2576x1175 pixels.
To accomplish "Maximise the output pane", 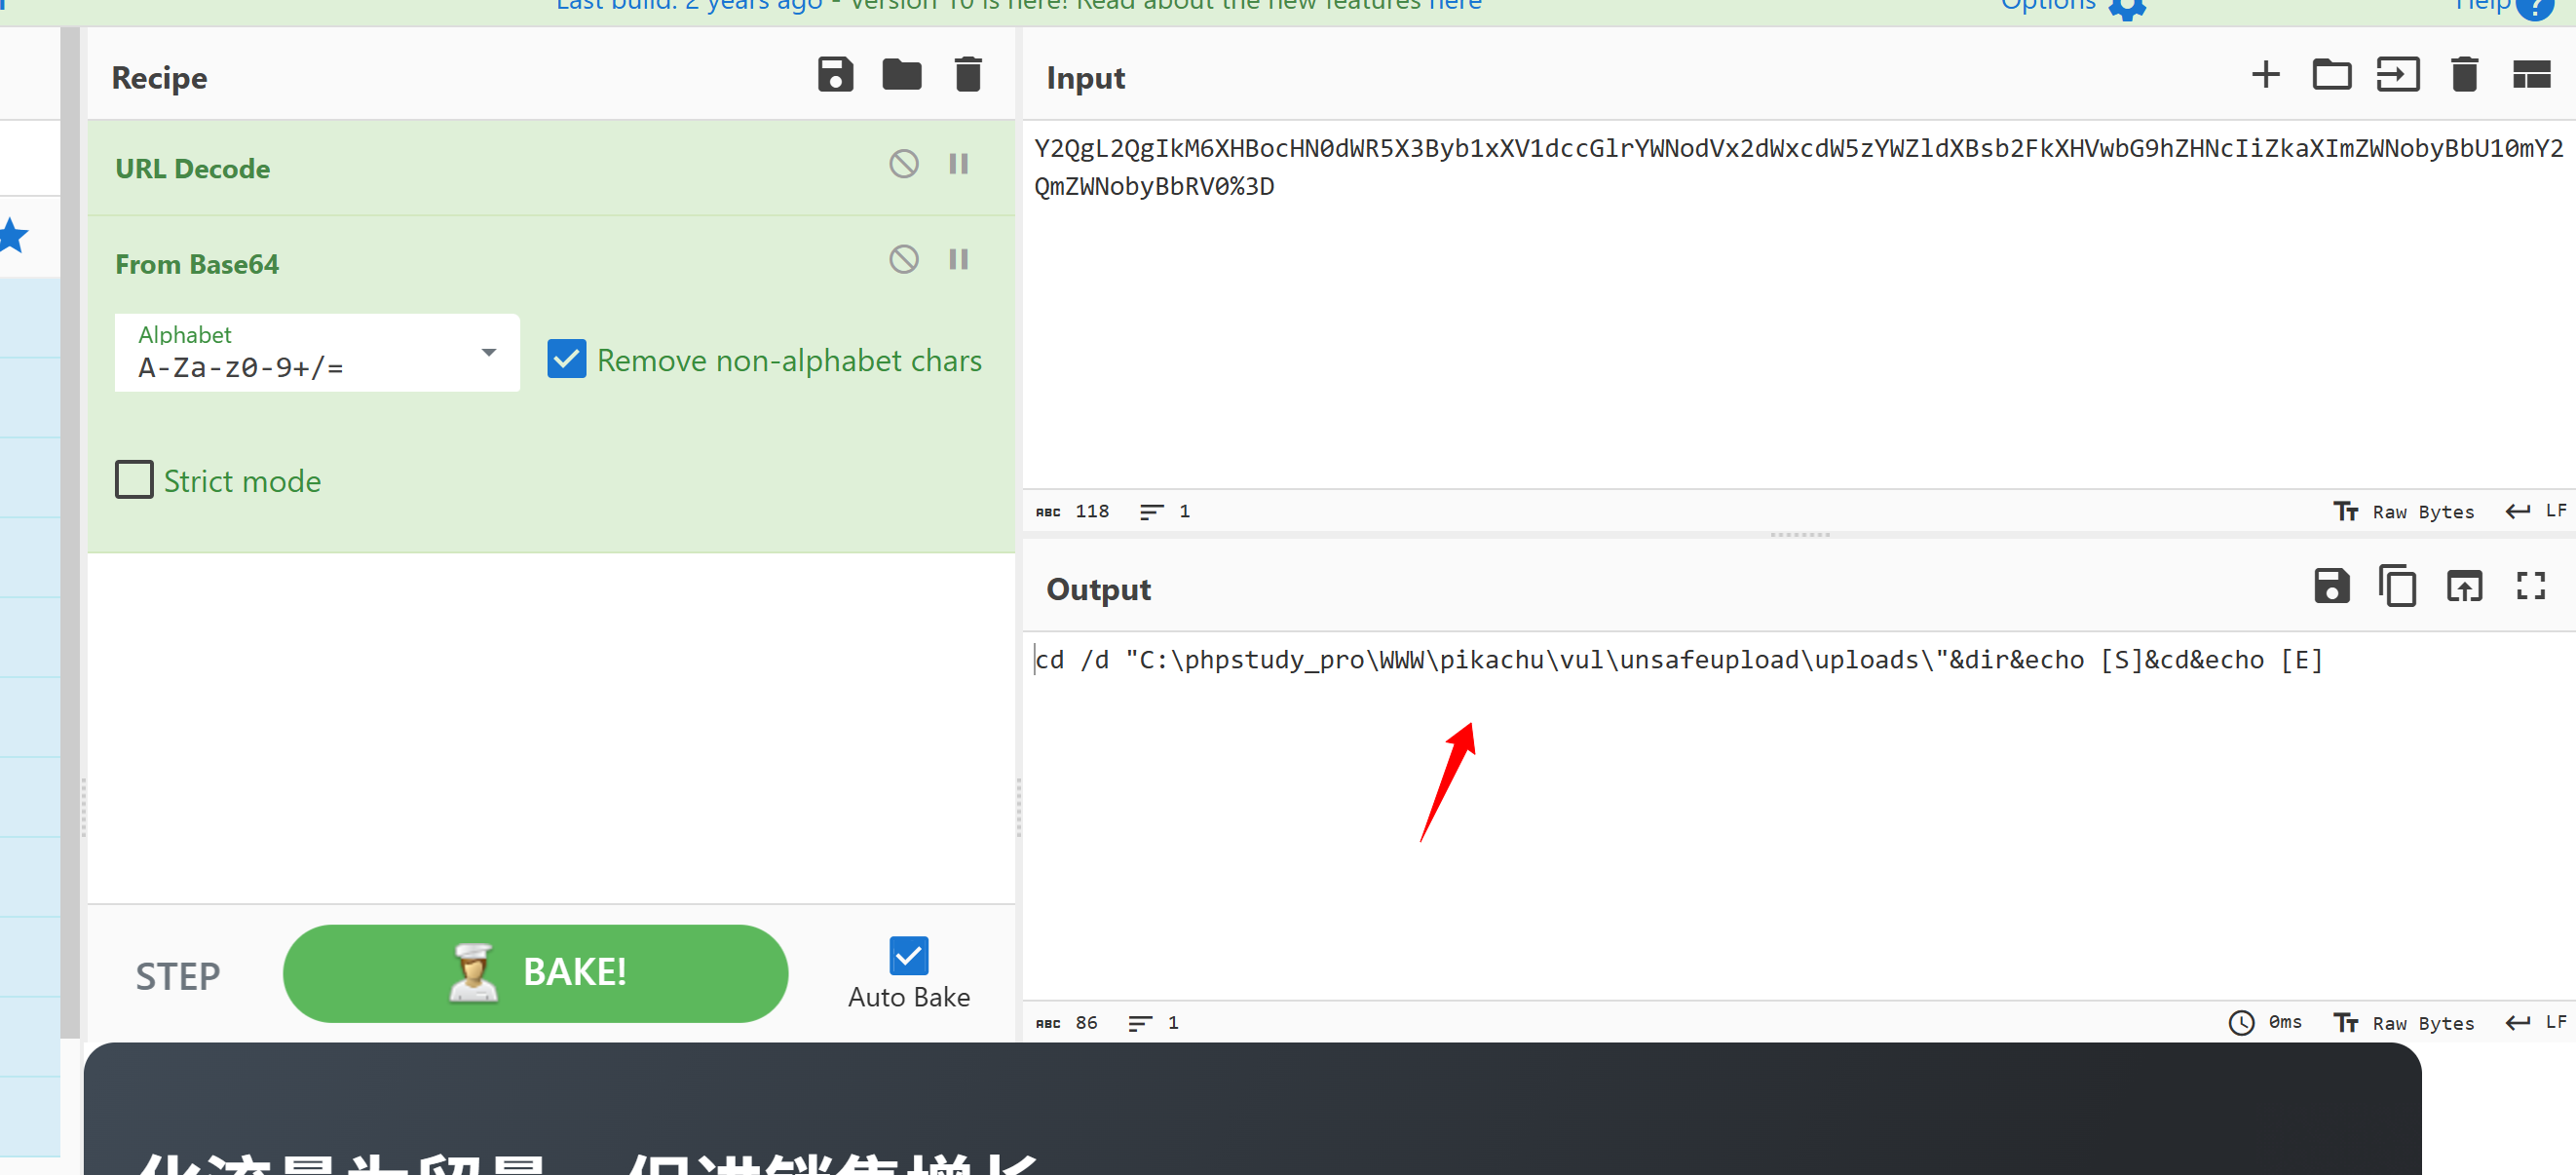I will click(2530, 586).
